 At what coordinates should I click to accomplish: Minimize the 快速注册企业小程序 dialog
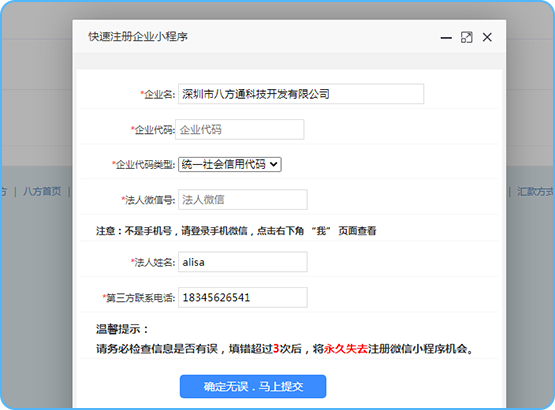click(x=446, y=38)
